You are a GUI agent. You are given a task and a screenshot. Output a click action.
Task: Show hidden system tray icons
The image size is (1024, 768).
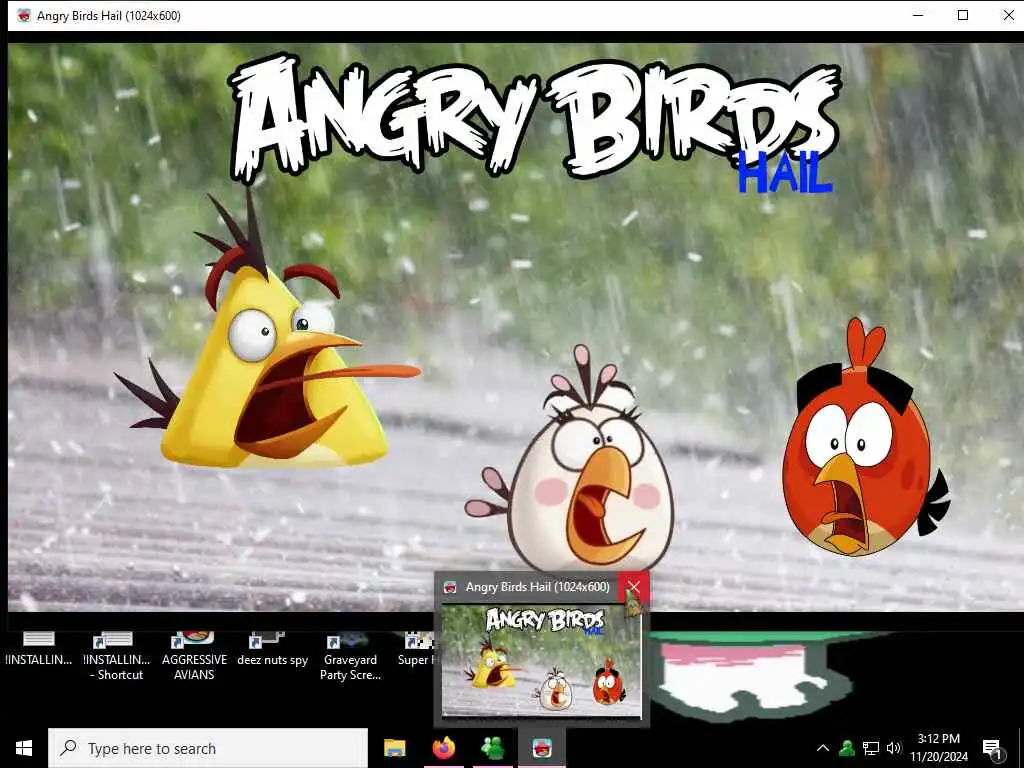point(823,748)
